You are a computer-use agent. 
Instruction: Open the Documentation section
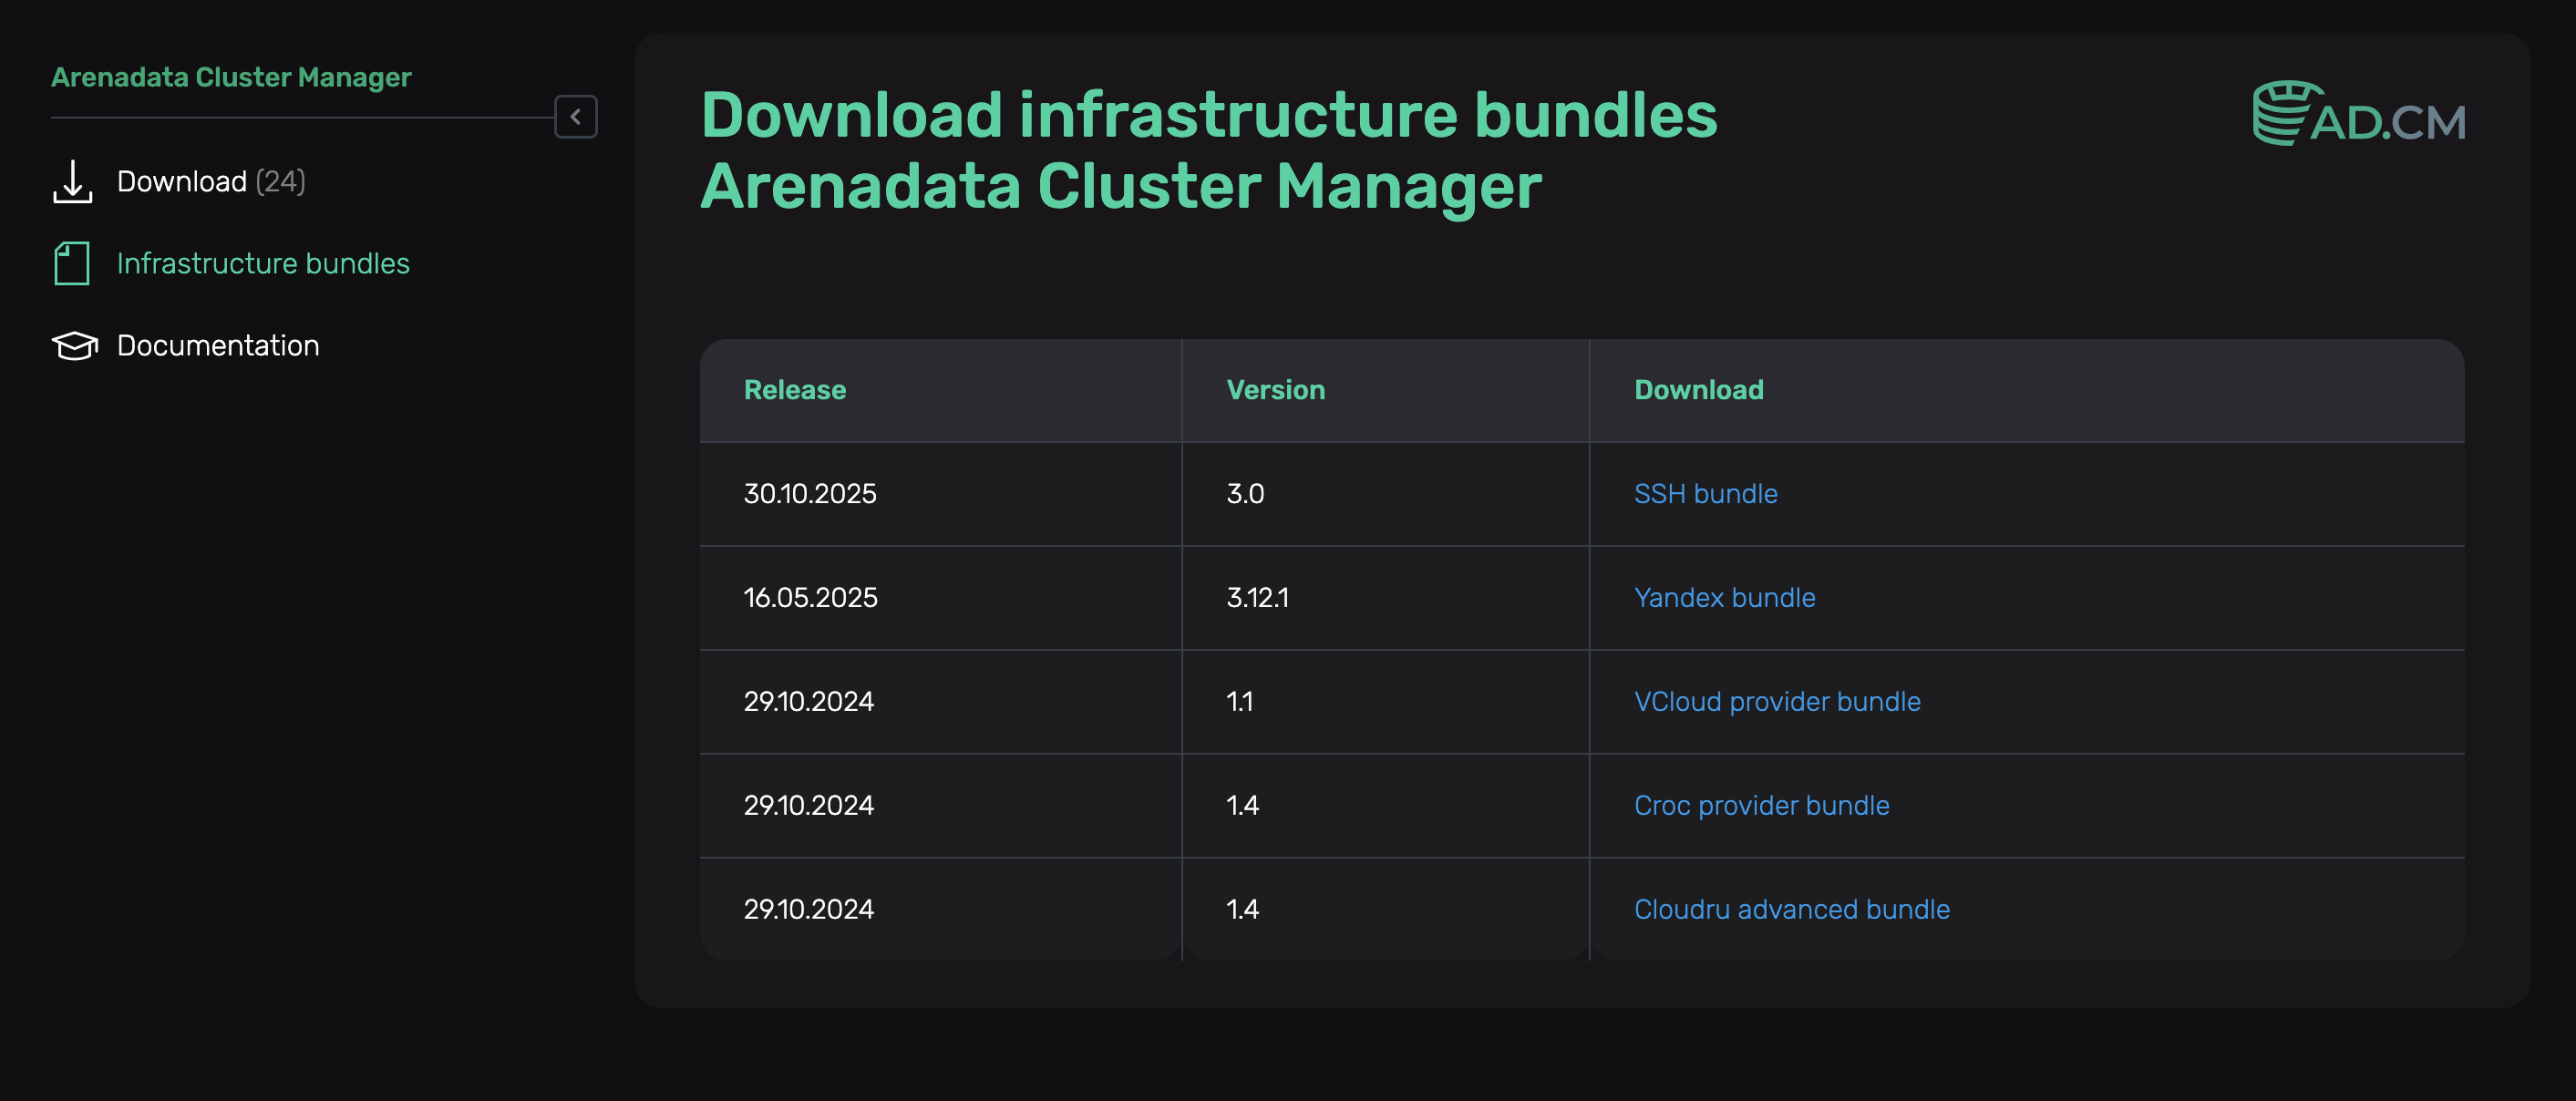coord(218,345)
